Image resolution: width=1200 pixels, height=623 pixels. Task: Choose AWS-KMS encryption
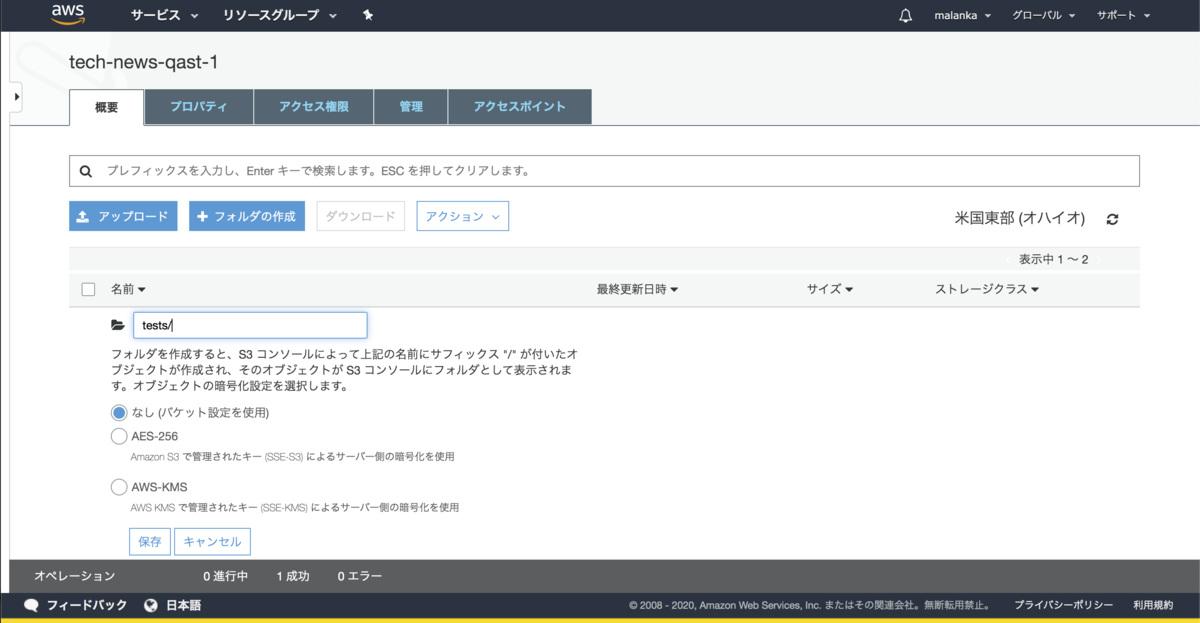120,487
